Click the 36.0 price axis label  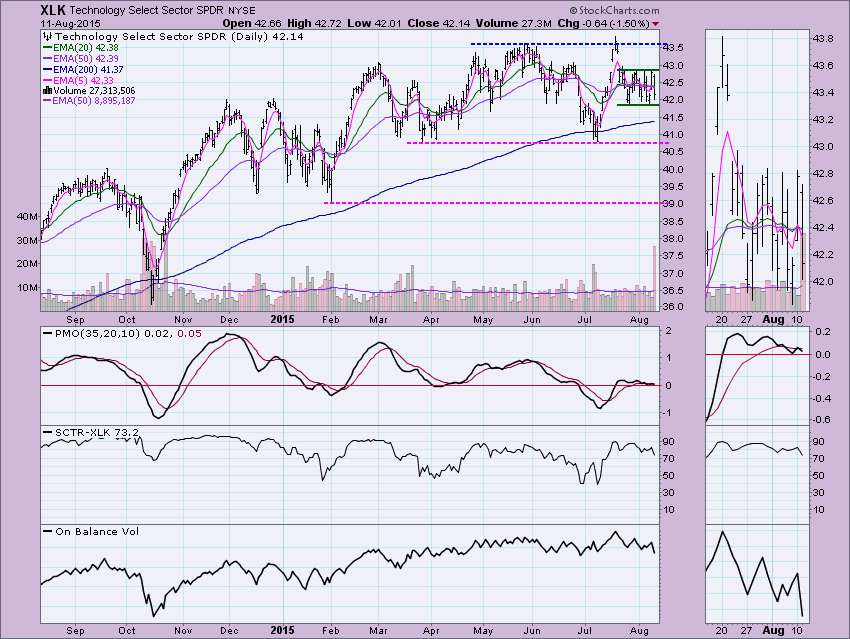(x=673, y=307)
